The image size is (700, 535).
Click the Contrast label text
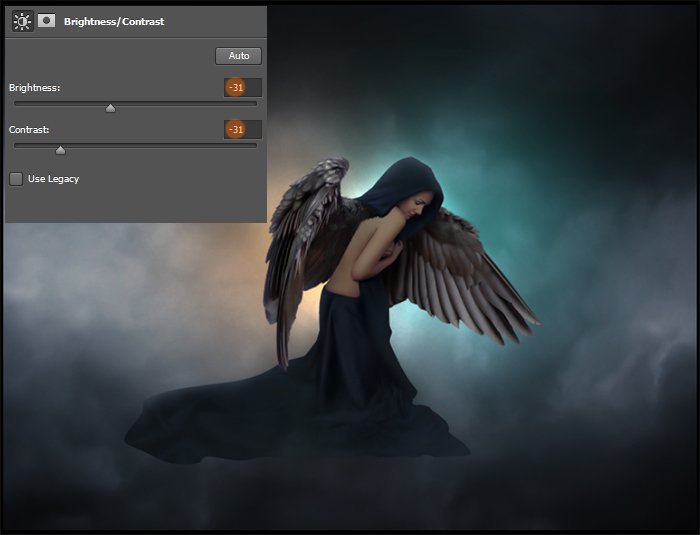click(x=29, y=130)
